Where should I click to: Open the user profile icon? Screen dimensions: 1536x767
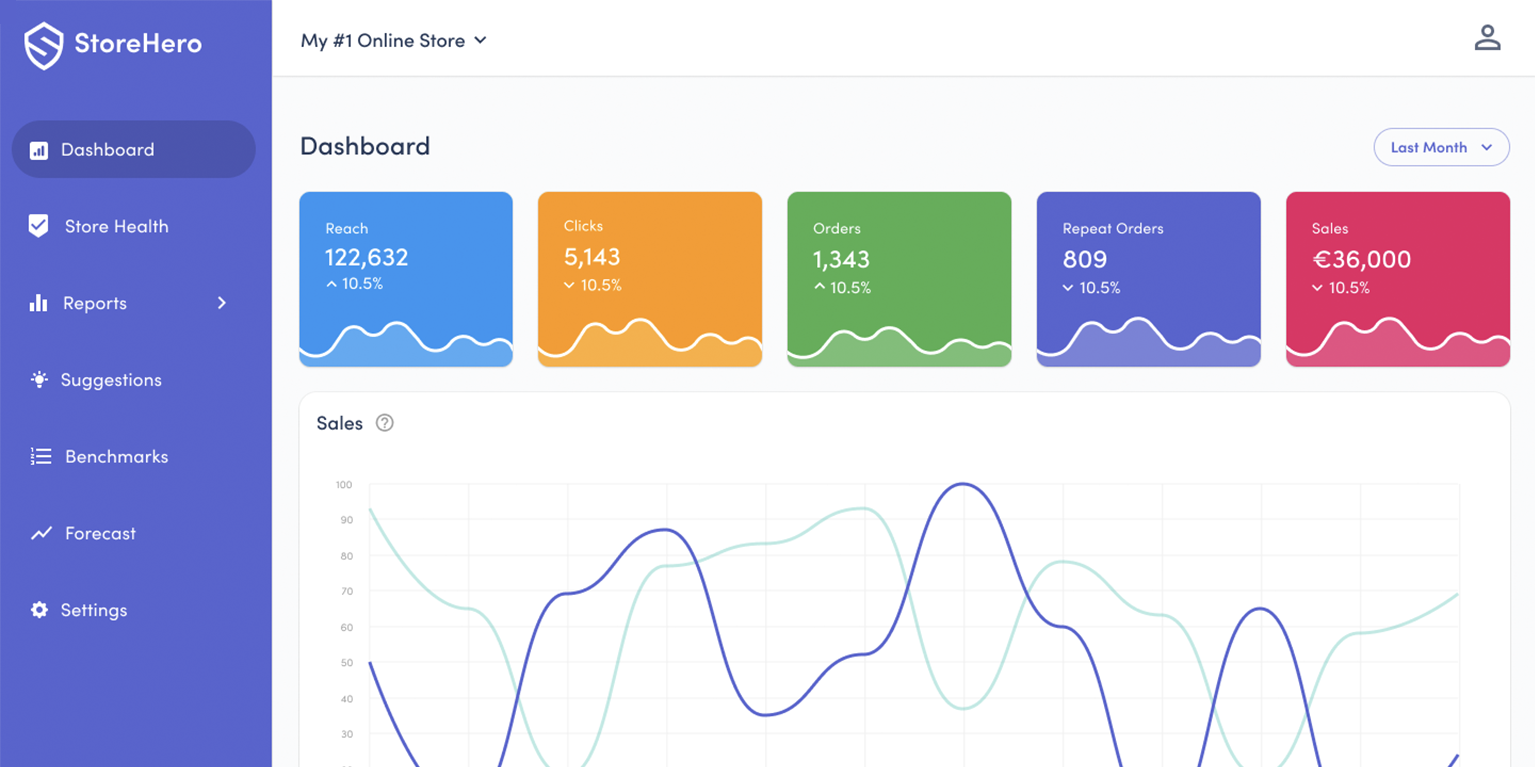(x=1487, y=38)
